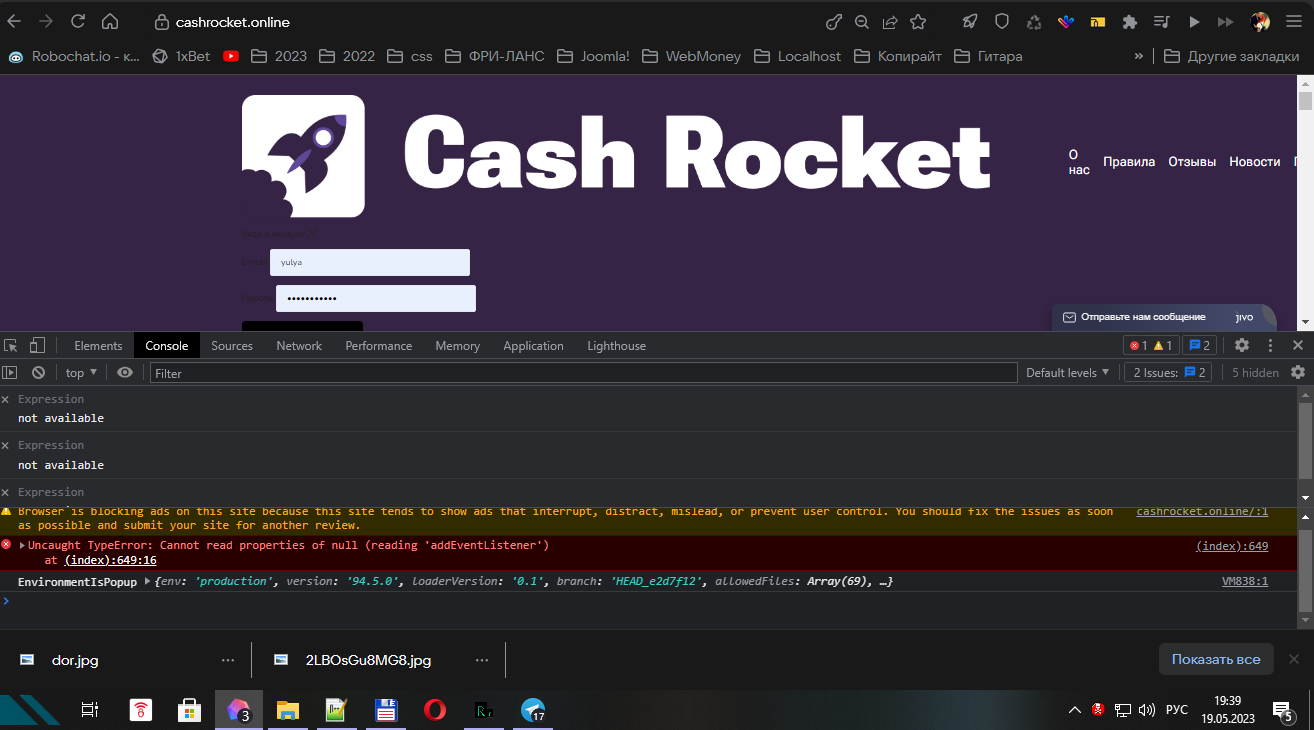The image size is (1314, 730).
Task: Open the shield privacy icon
Action: point(1001,21)
